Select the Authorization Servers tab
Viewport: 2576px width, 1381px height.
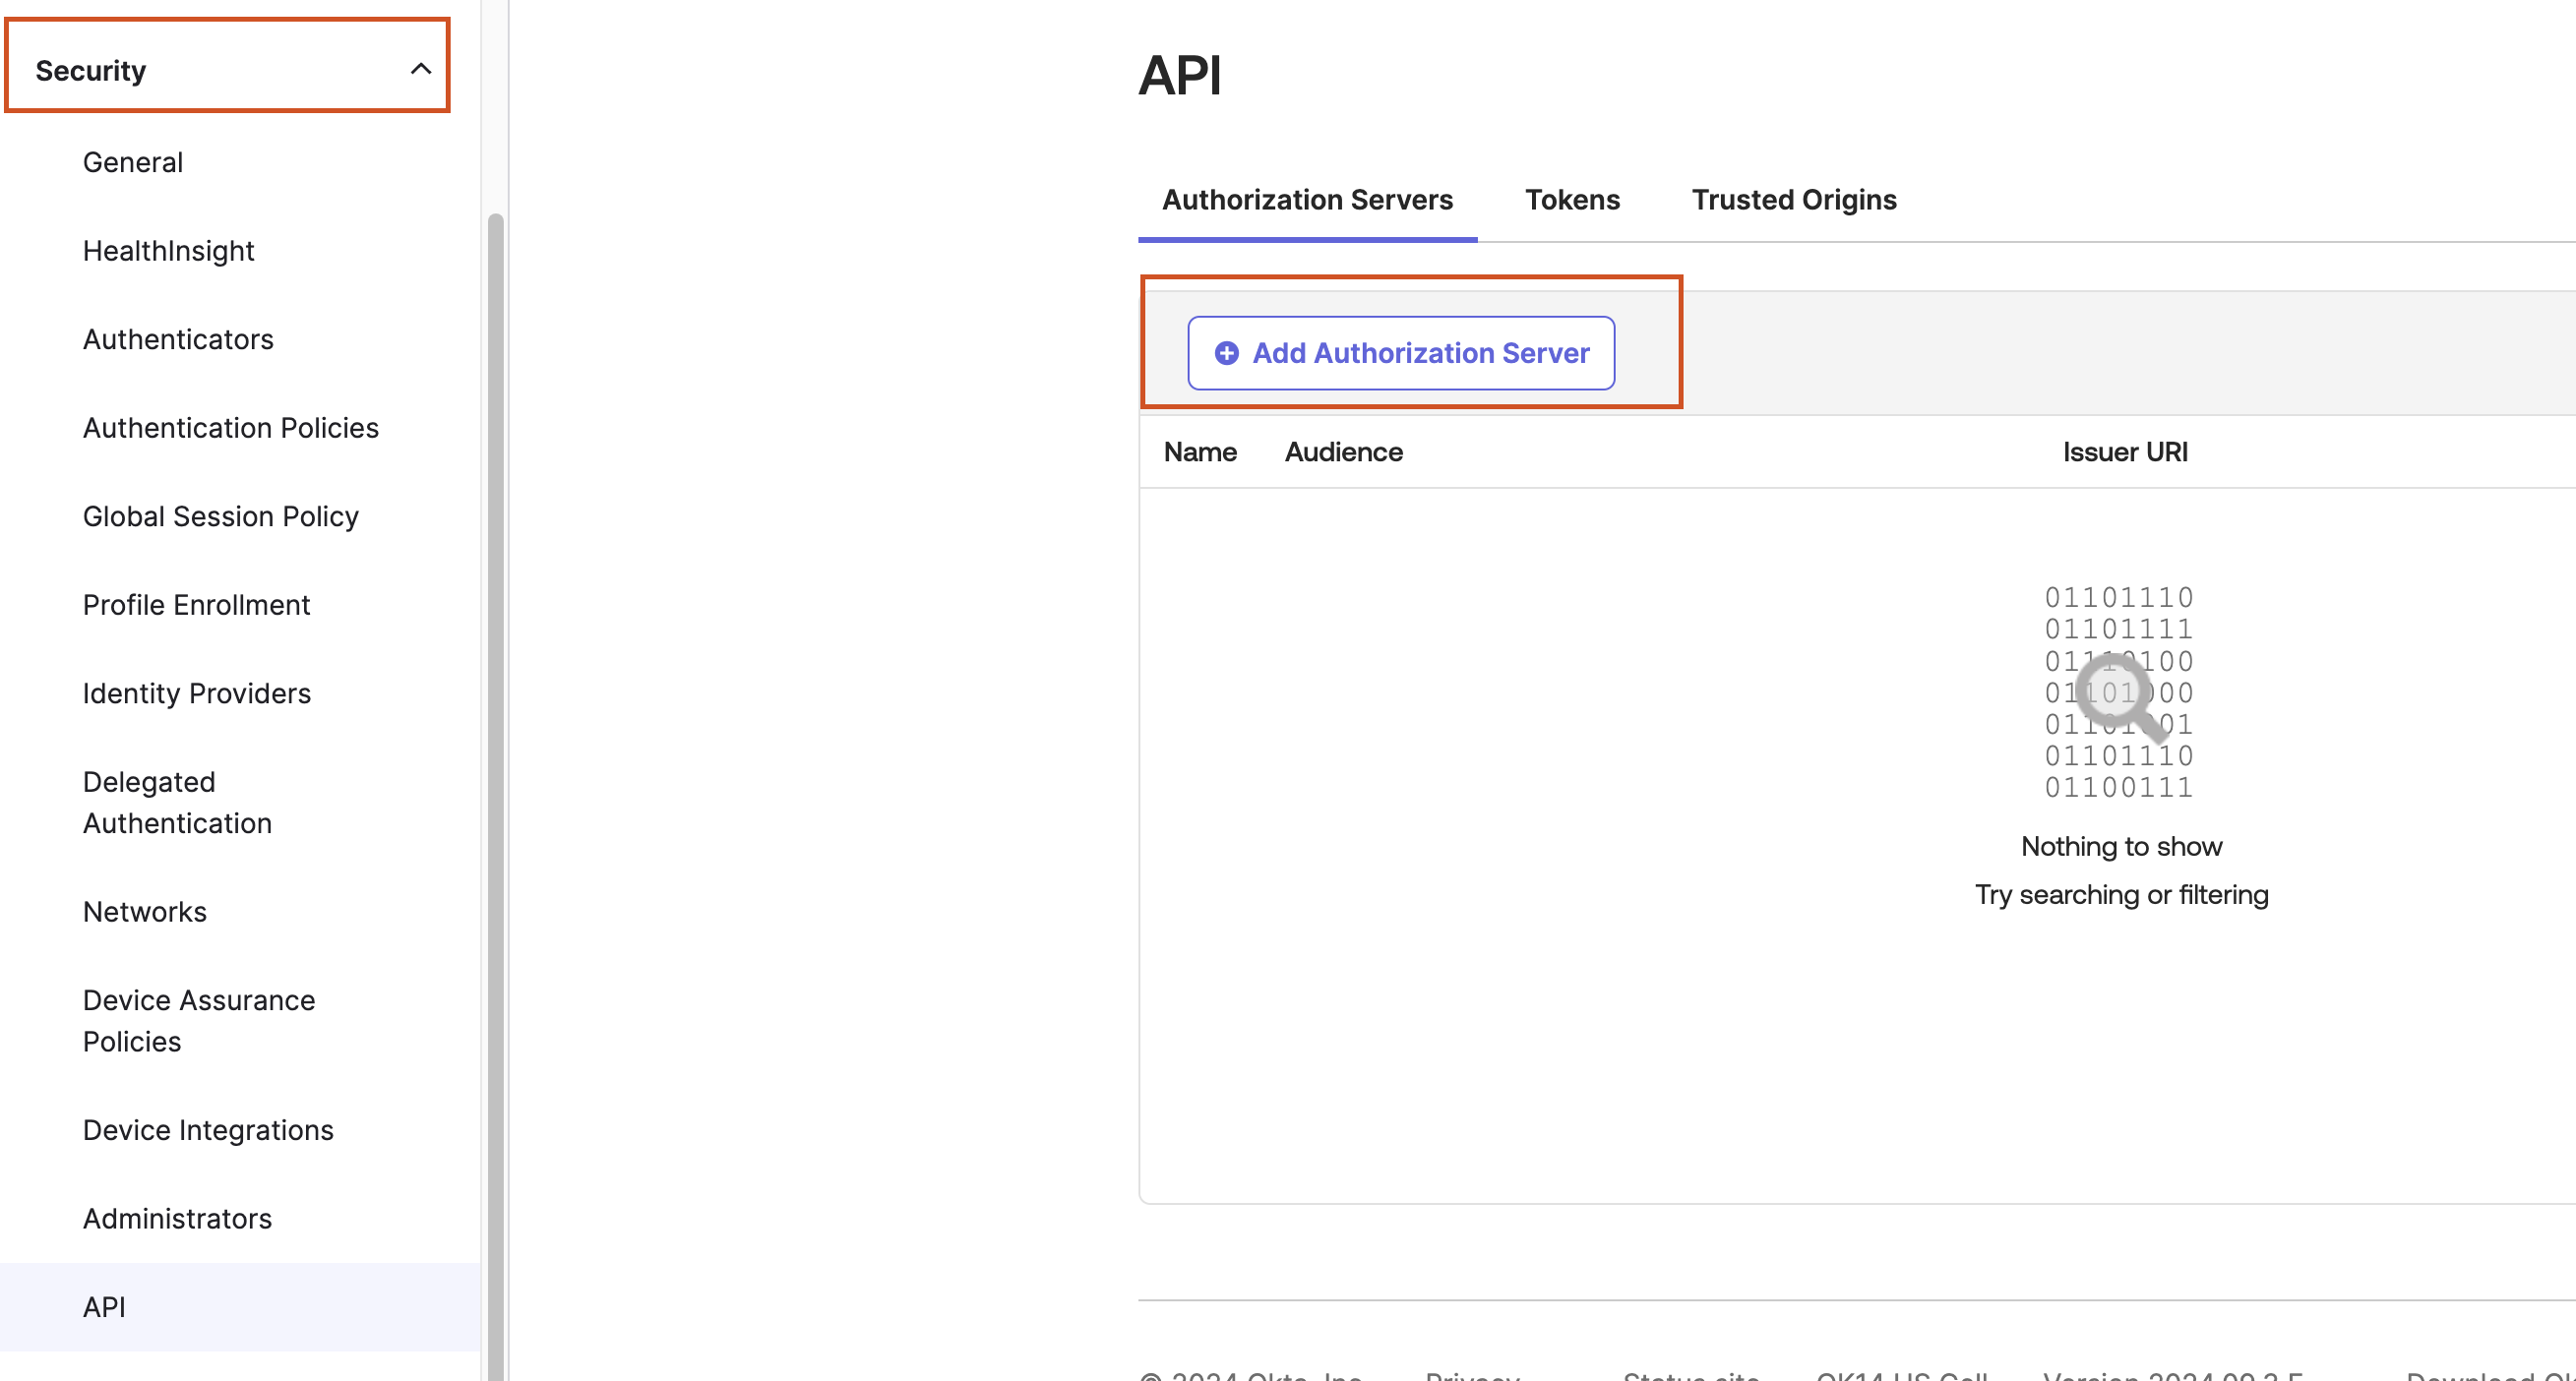pos(1306,200)
